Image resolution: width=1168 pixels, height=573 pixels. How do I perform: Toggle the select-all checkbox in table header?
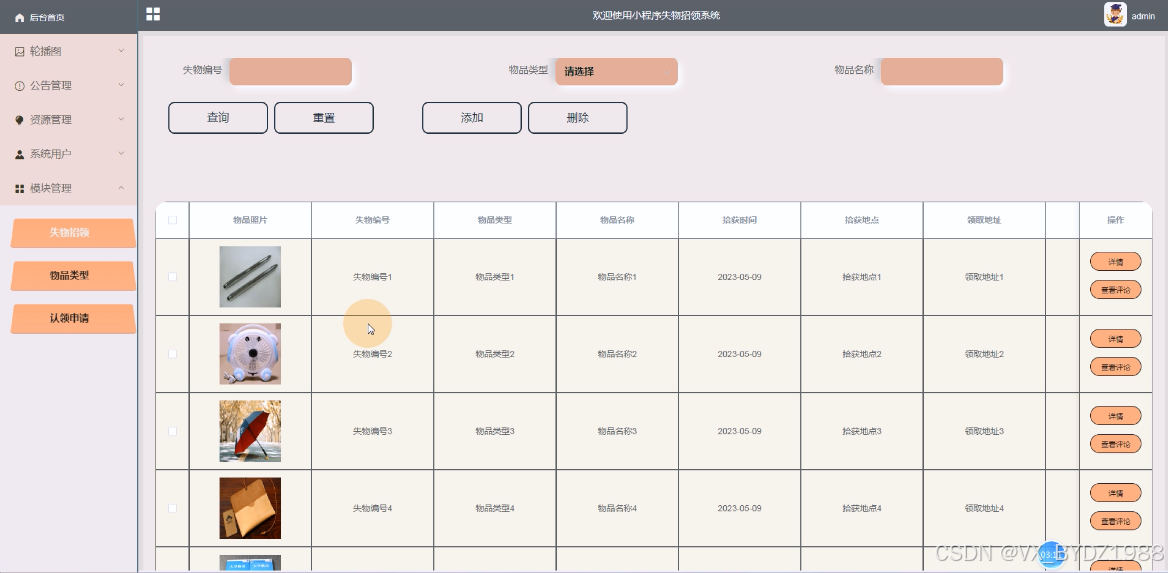click(173, 220)
